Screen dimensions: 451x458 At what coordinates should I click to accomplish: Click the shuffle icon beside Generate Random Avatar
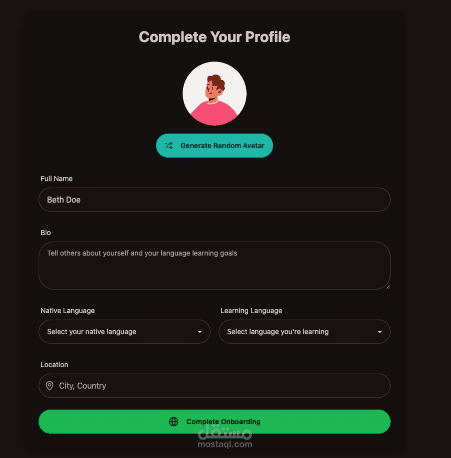(x=169, y=146)
